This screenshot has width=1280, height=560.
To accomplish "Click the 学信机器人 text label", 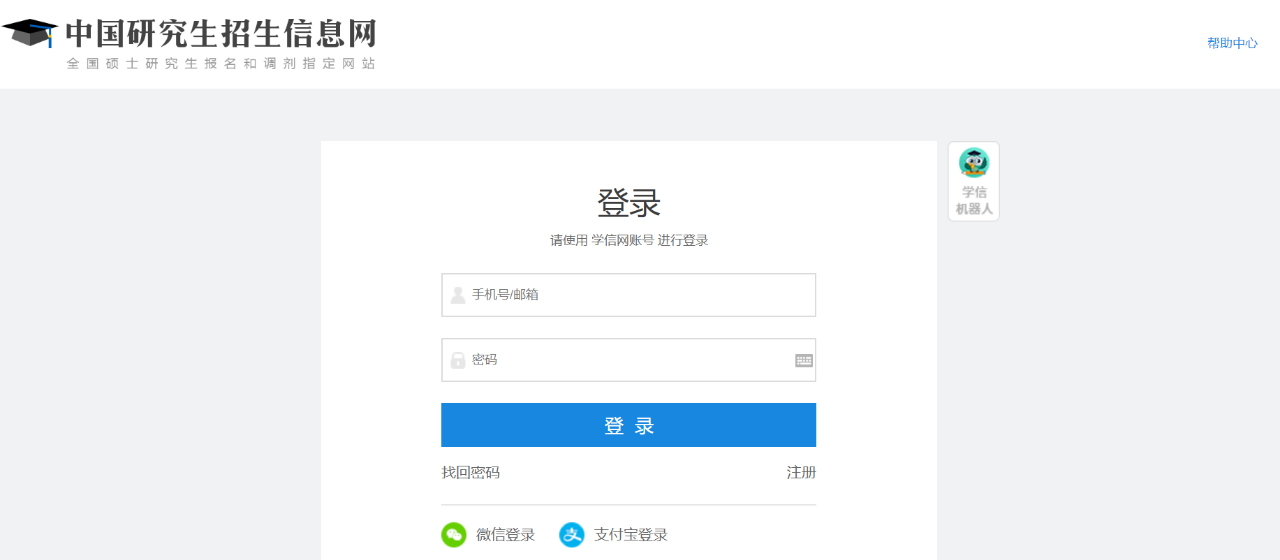I will (974, 200).
